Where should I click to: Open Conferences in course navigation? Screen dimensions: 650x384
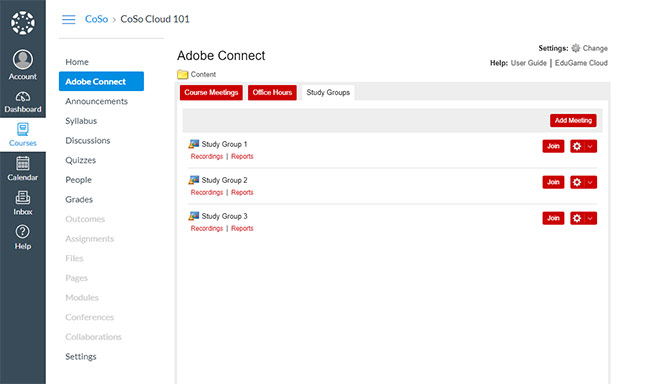[x=90, y=317]
